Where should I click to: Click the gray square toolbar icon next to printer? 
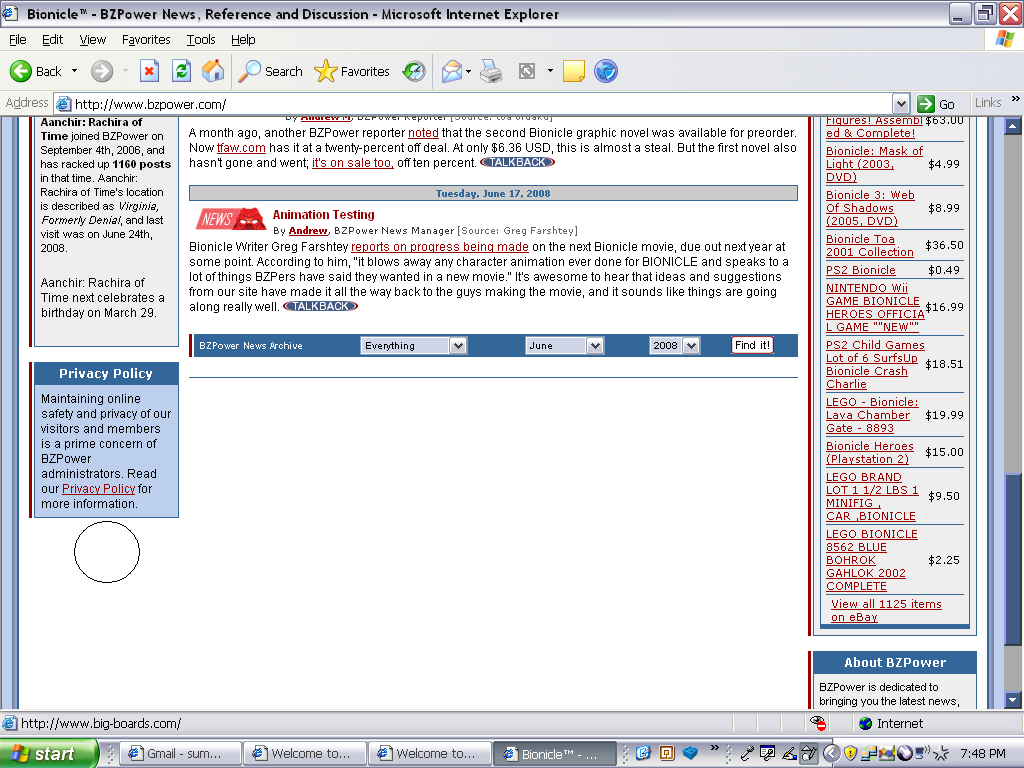click(526, 71)
